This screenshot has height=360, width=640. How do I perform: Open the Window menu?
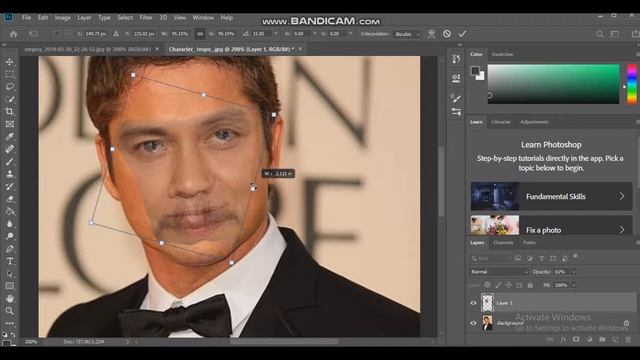click(x=203, y=18)
